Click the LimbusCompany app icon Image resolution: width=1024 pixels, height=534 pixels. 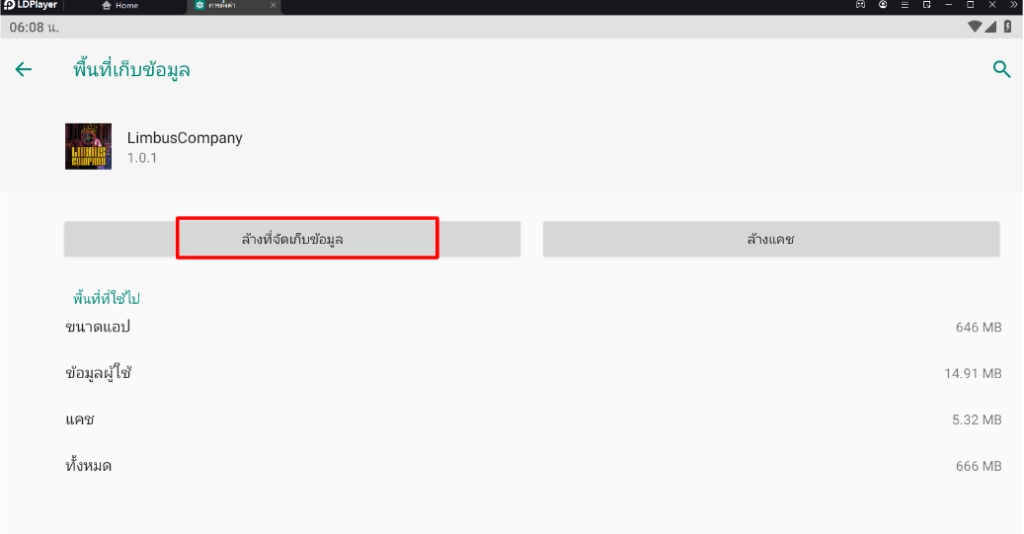88,146
